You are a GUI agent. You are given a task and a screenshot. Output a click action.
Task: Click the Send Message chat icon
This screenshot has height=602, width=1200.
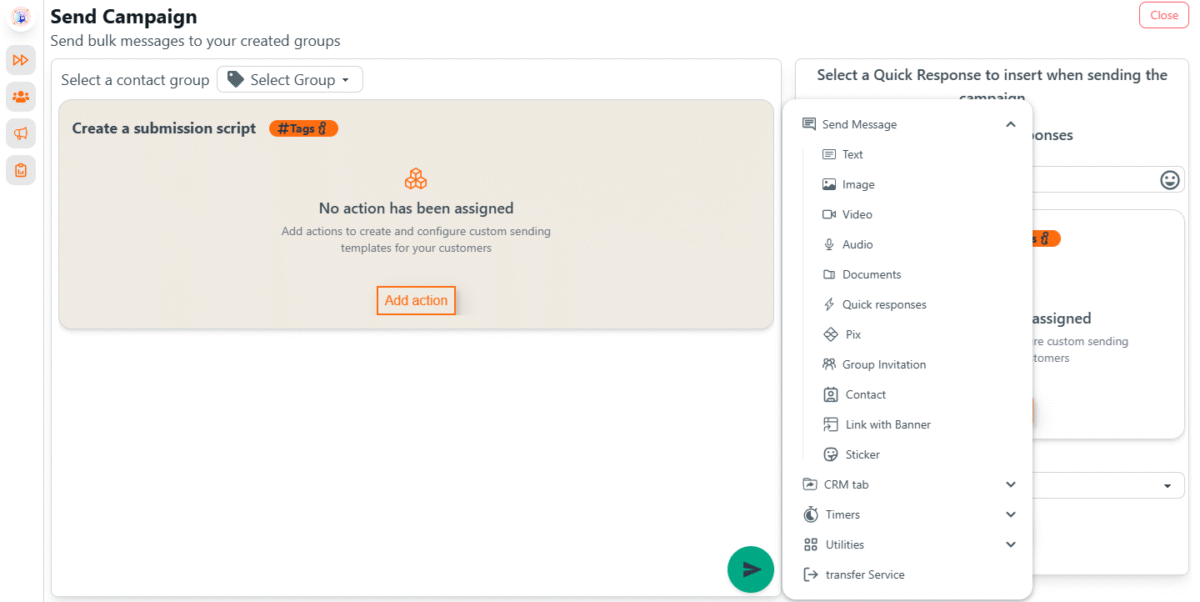(809, 125)
